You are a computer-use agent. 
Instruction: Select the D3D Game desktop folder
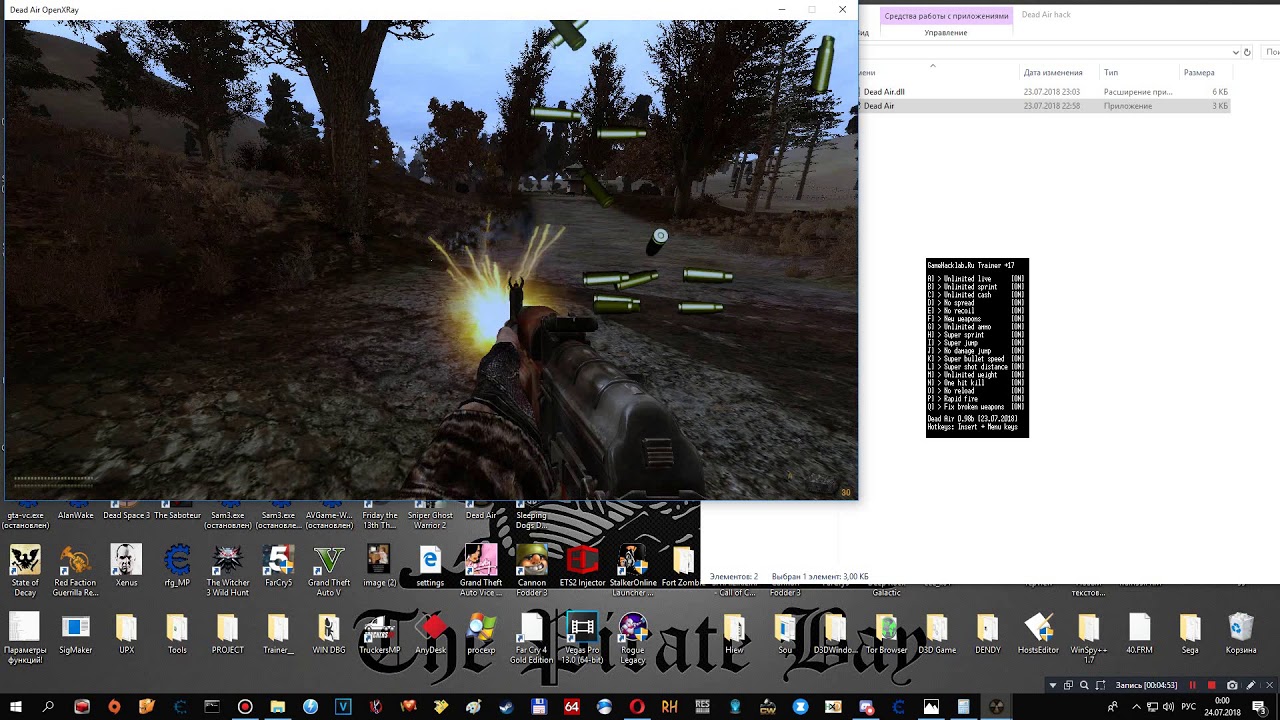(937, 634)
